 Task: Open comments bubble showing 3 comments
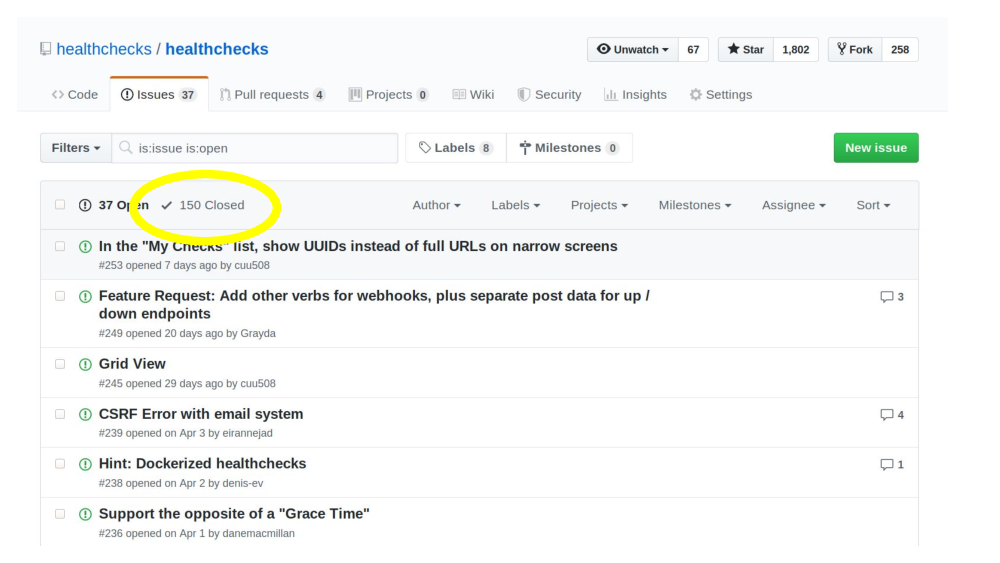pyautogui.click(x=892, y=296)
